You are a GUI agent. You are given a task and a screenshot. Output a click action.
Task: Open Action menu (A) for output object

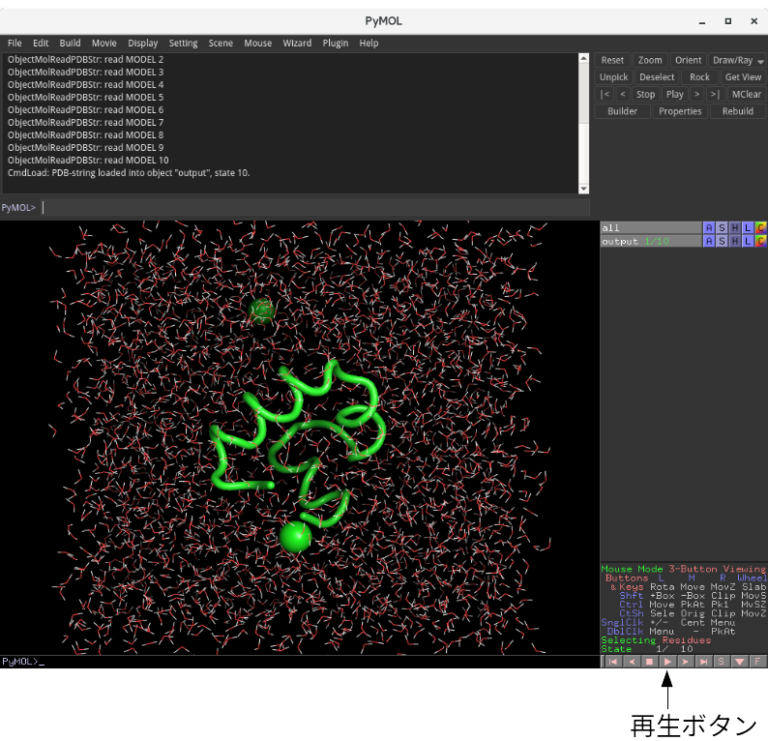(x=709, y=241)
